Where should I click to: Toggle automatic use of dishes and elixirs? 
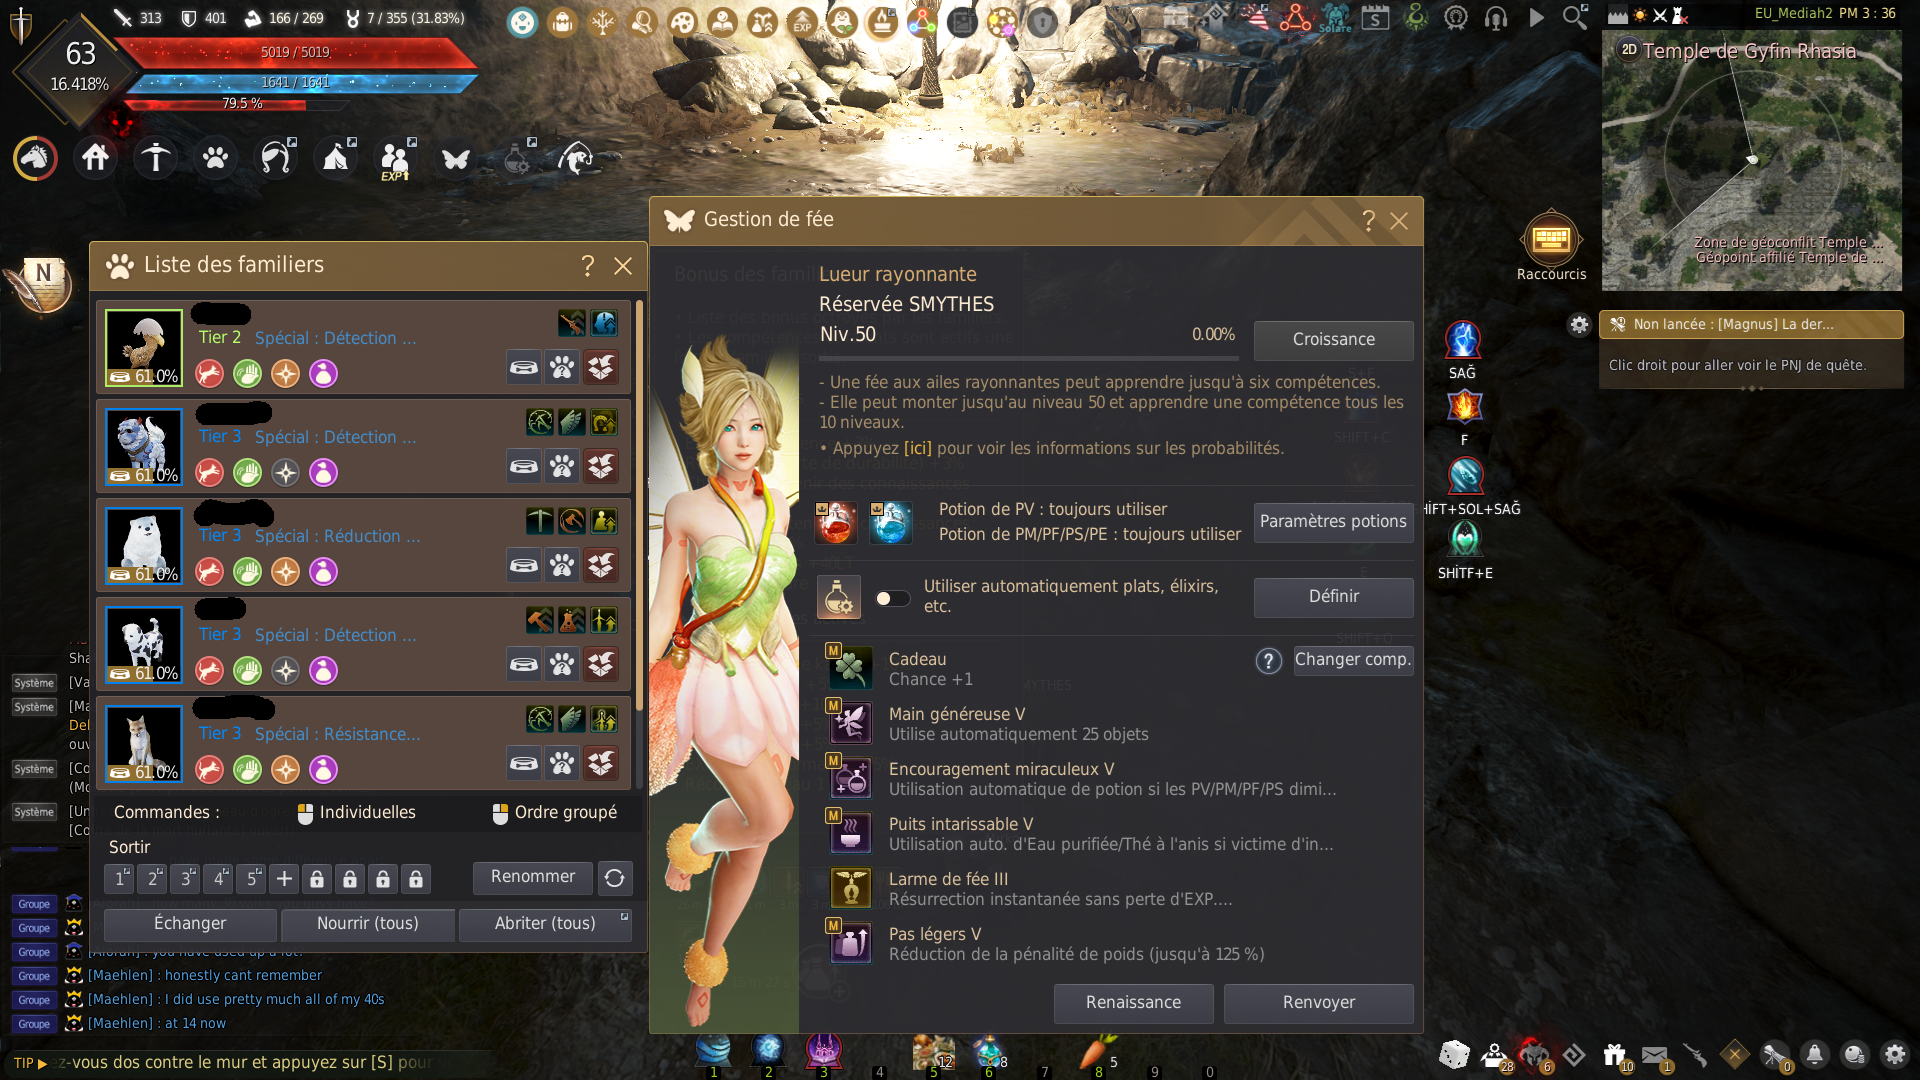892,598
